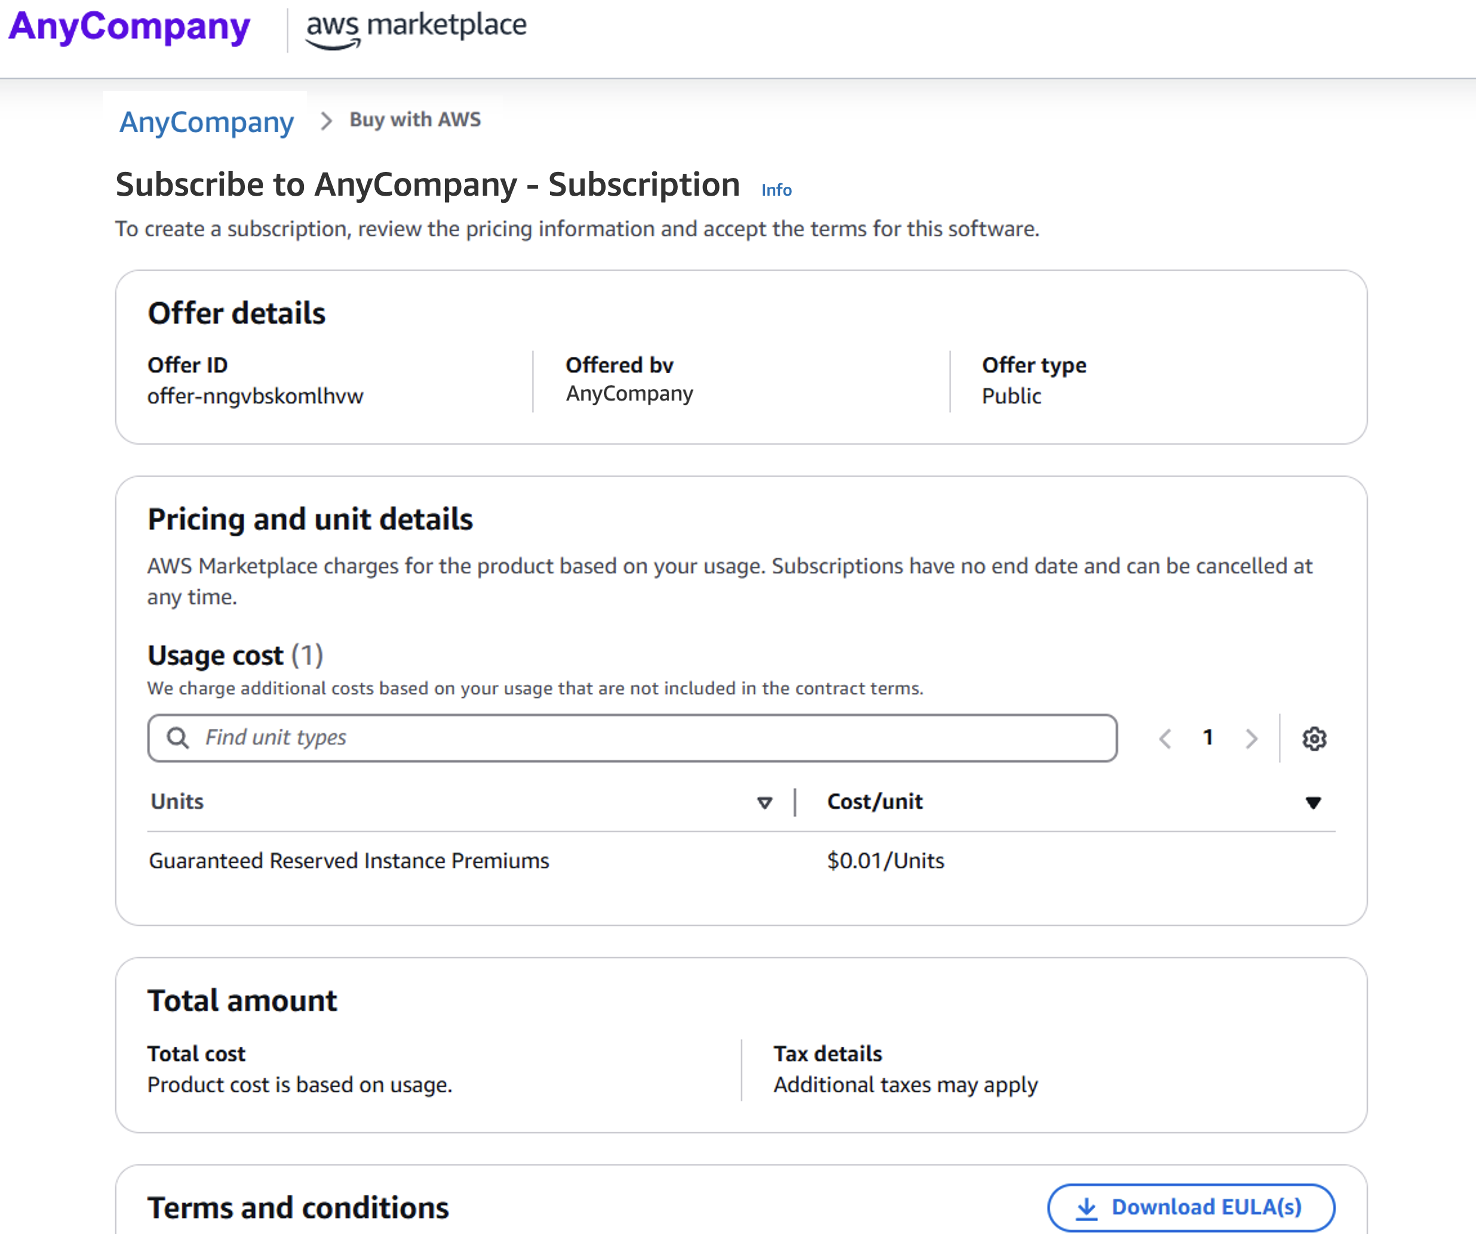Select the Buy with AWS breadcrumb
Viewport: 1476px width, 1234px height.
(415, 120)
